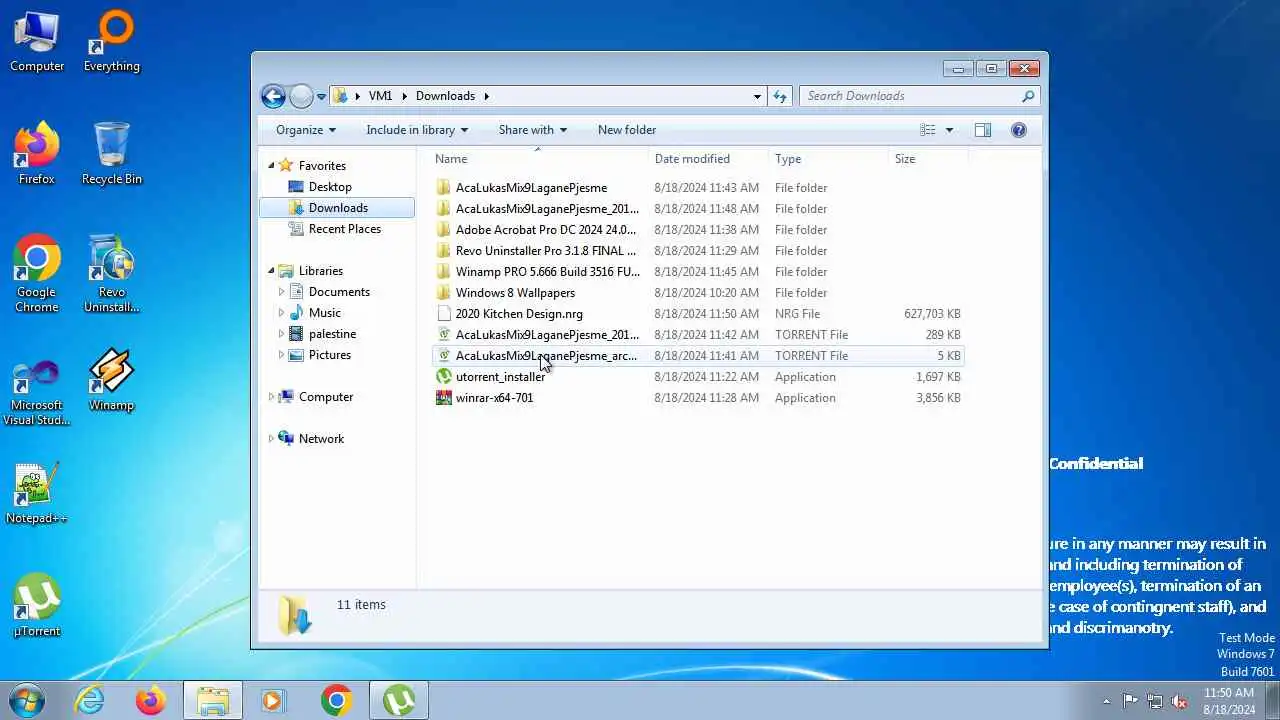Open Google Chrome from the taskbar
Image resolution: width=1280 pixels, height=720 pixels.
click(336, 701)
